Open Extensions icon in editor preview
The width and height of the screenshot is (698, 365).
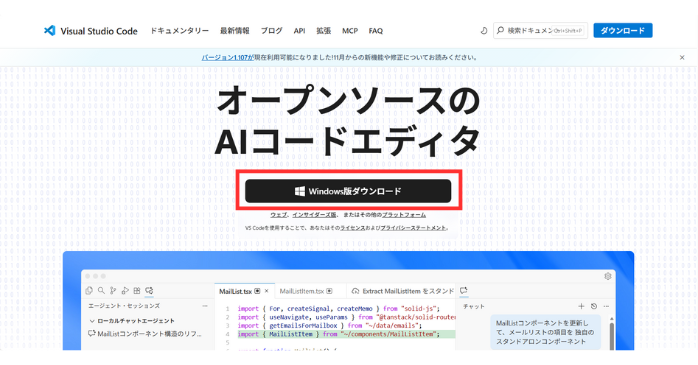pos(137,291)
